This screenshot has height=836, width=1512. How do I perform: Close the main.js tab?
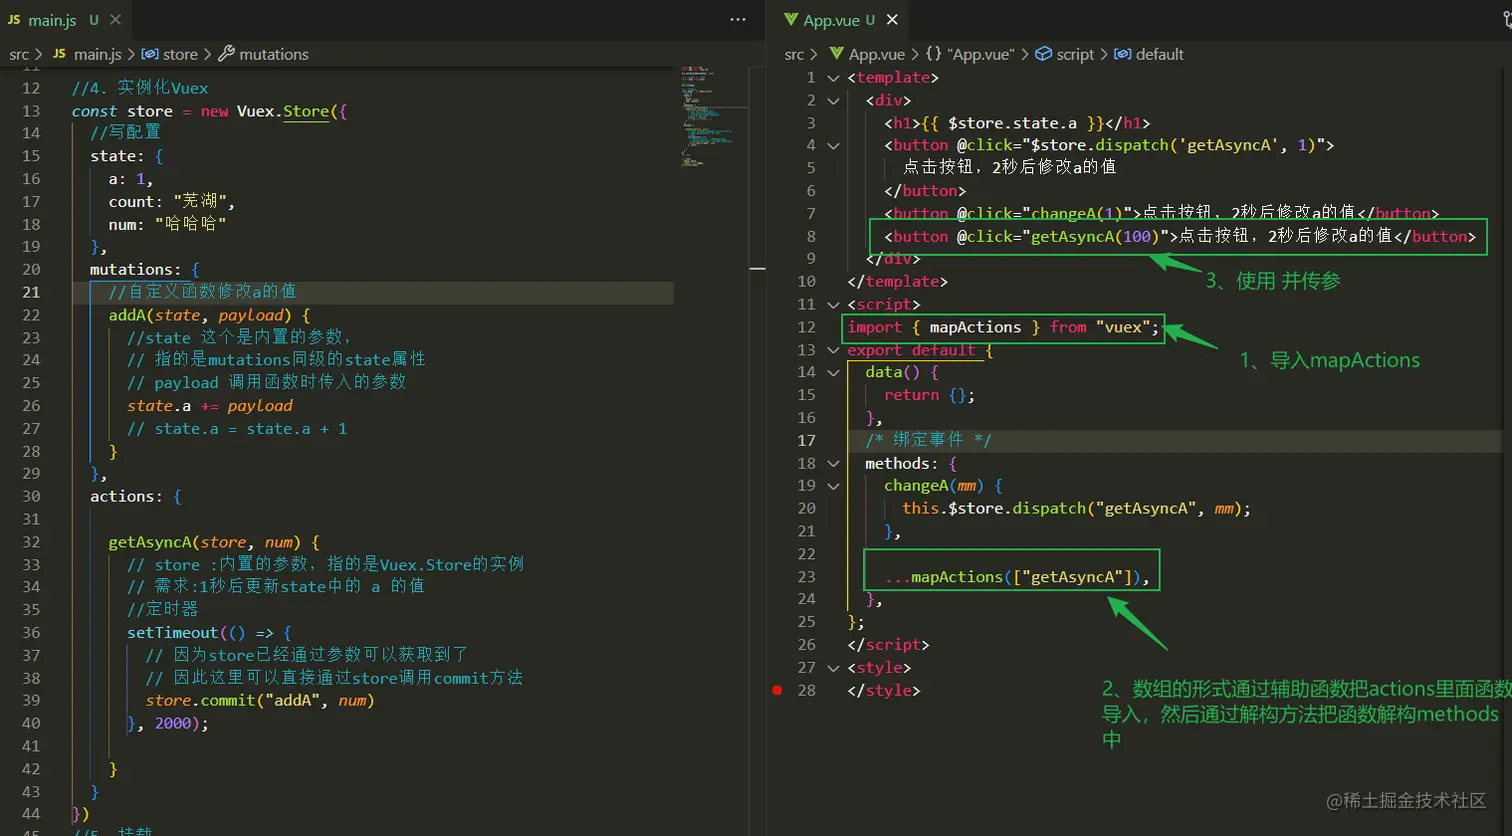point(116,20)
